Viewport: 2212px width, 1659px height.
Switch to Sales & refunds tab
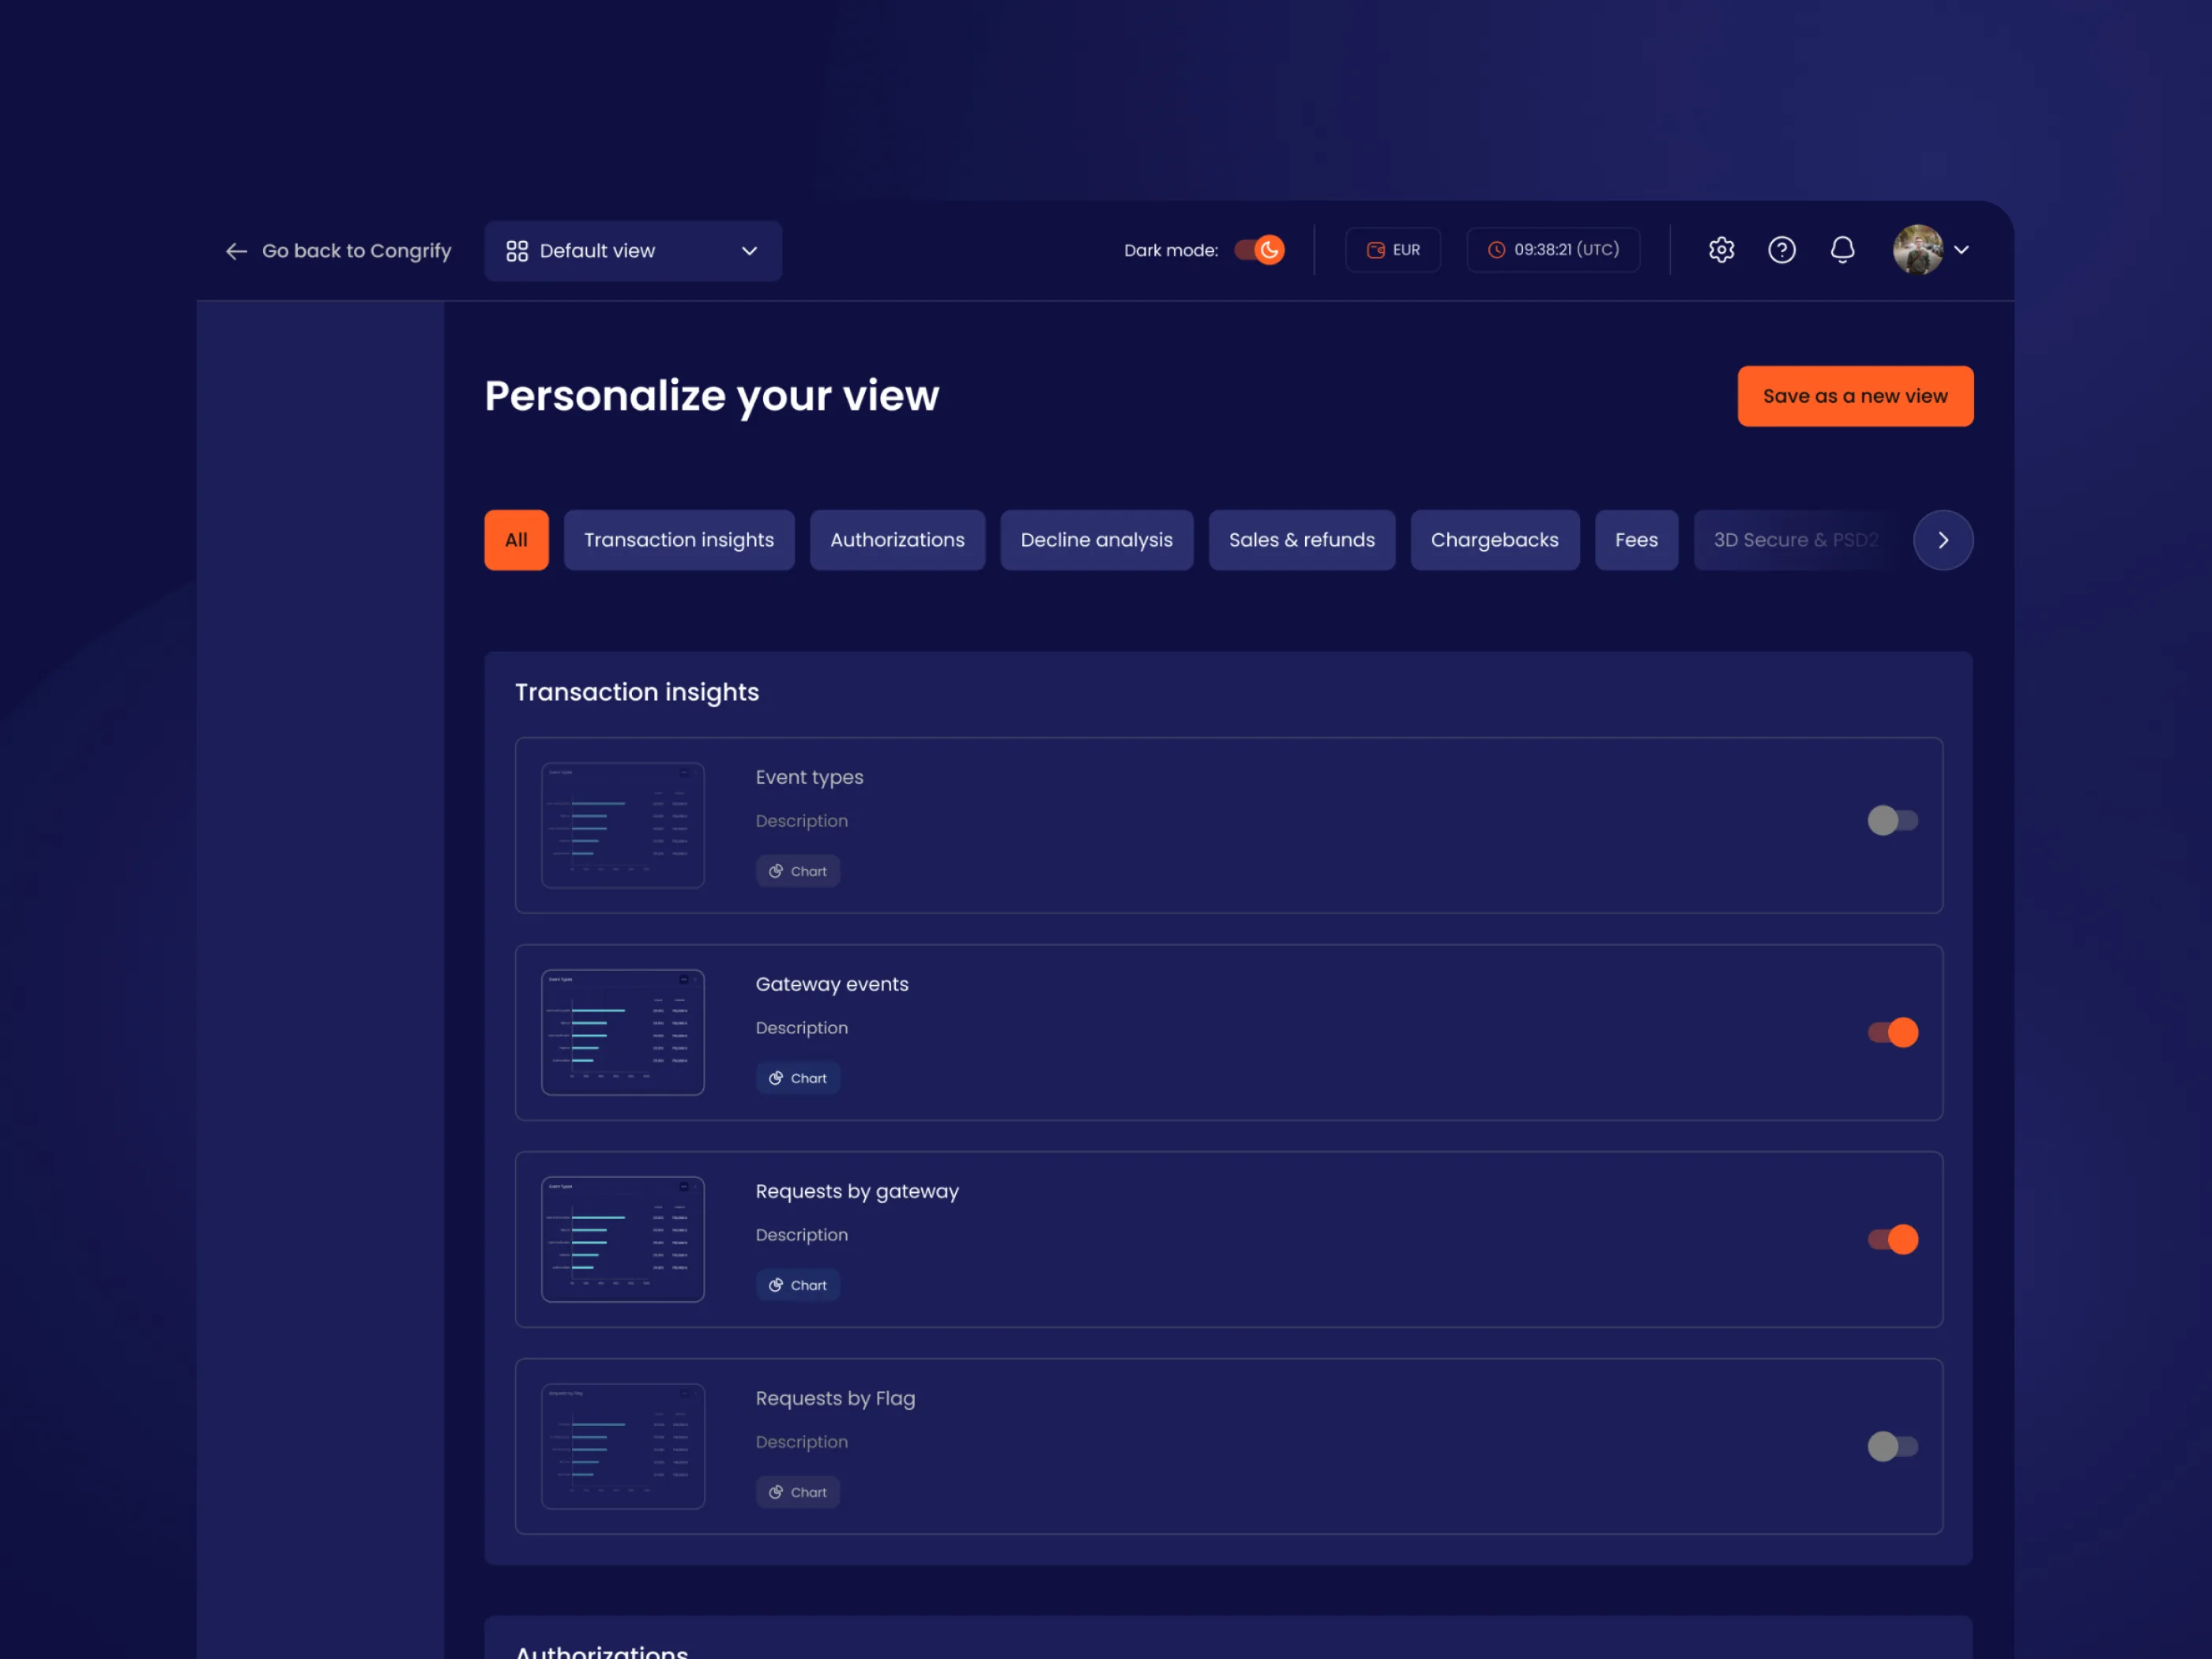click(1301, 540)
